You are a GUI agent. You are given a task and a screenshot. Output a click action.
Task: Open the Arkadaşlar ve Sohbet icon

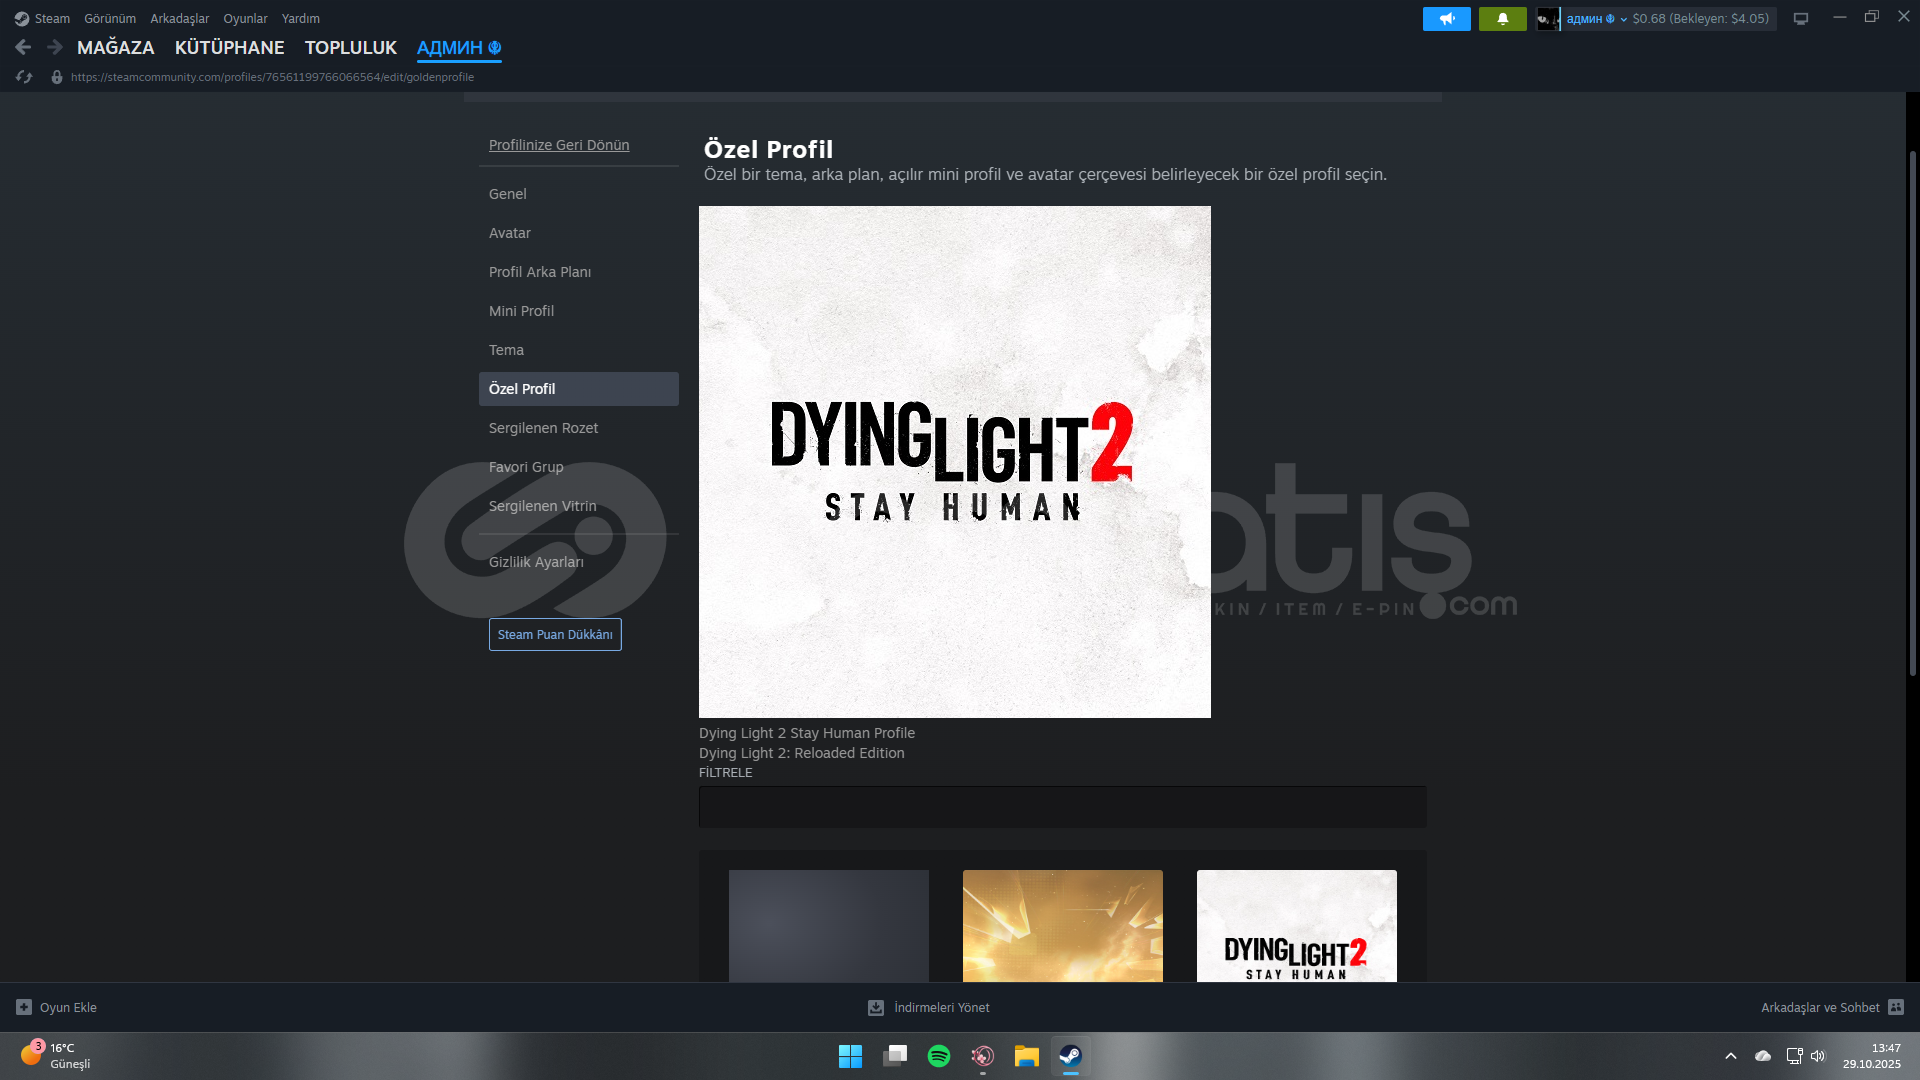pos(1896,1007)
